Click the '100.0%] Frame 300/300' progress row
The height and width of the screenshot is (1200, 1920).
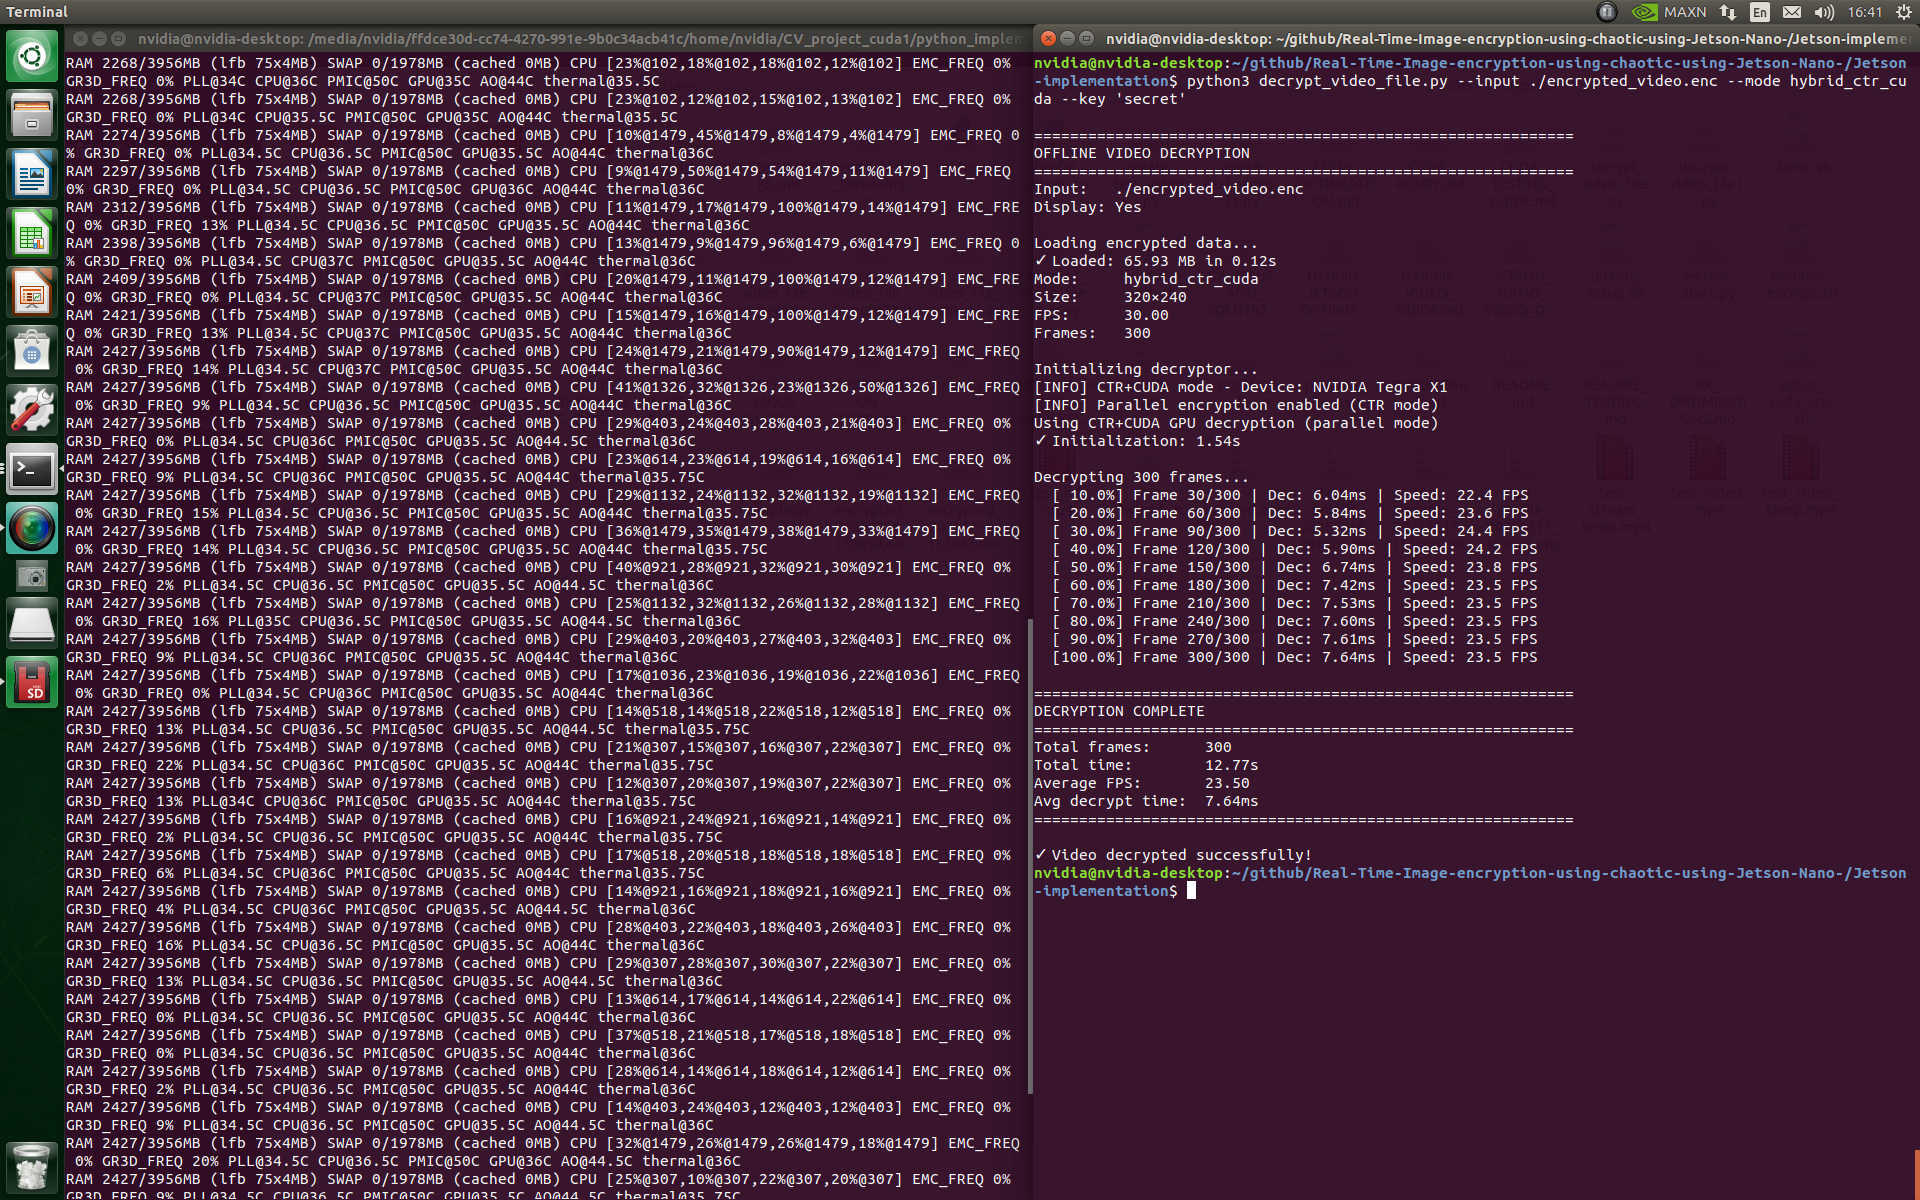[x=1294, y=657]
